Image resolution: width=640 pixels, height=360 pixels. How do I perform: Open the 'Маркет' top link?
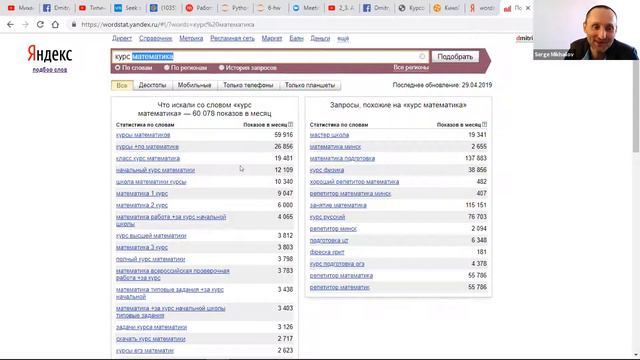point(272,38)
